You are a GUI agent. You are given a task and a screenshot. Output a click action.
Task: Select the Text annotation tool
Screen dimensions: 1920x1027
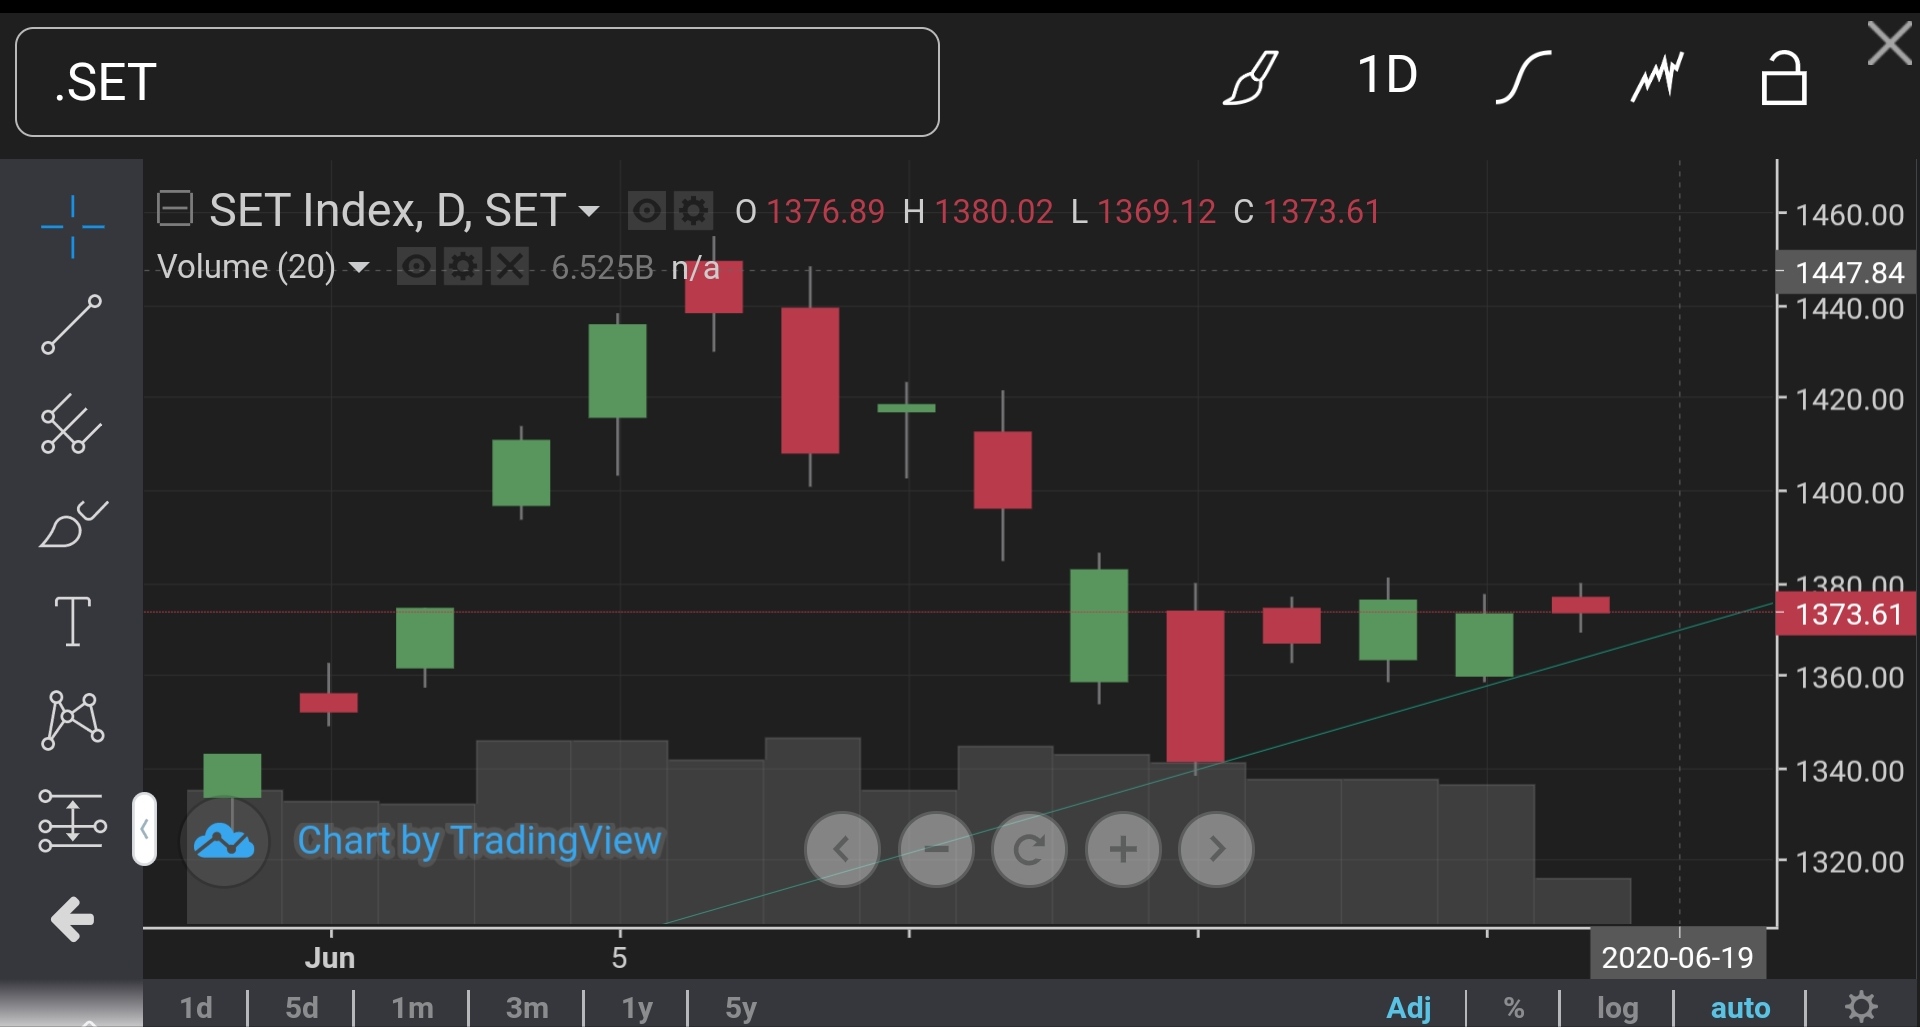(72, 621)
